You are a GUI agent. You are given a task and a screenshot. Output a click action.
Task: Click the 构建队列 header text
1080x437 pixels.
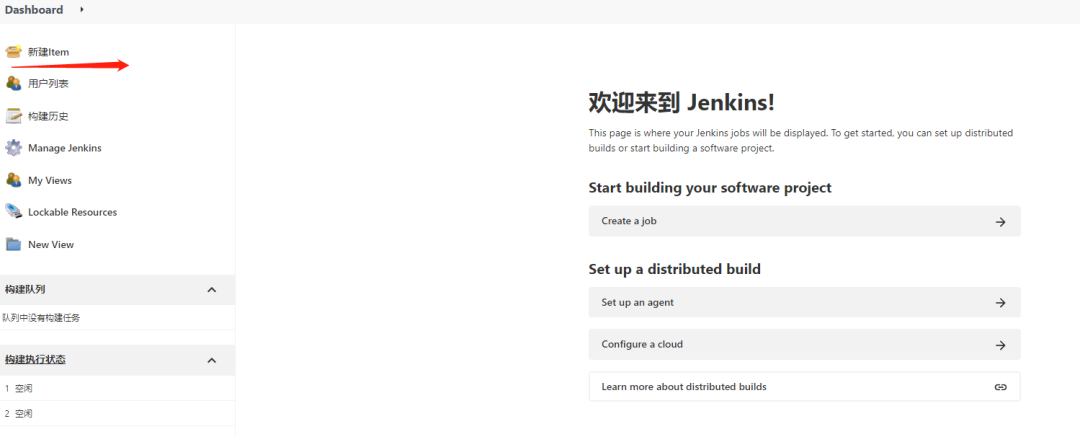click(x=25, y=289)
